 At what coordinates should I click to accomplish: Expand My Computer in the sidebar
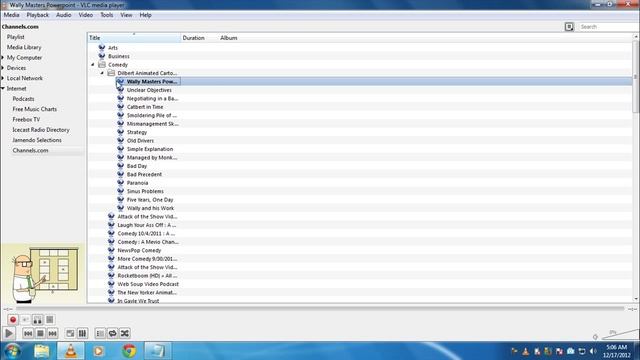(x=3, y=58)
